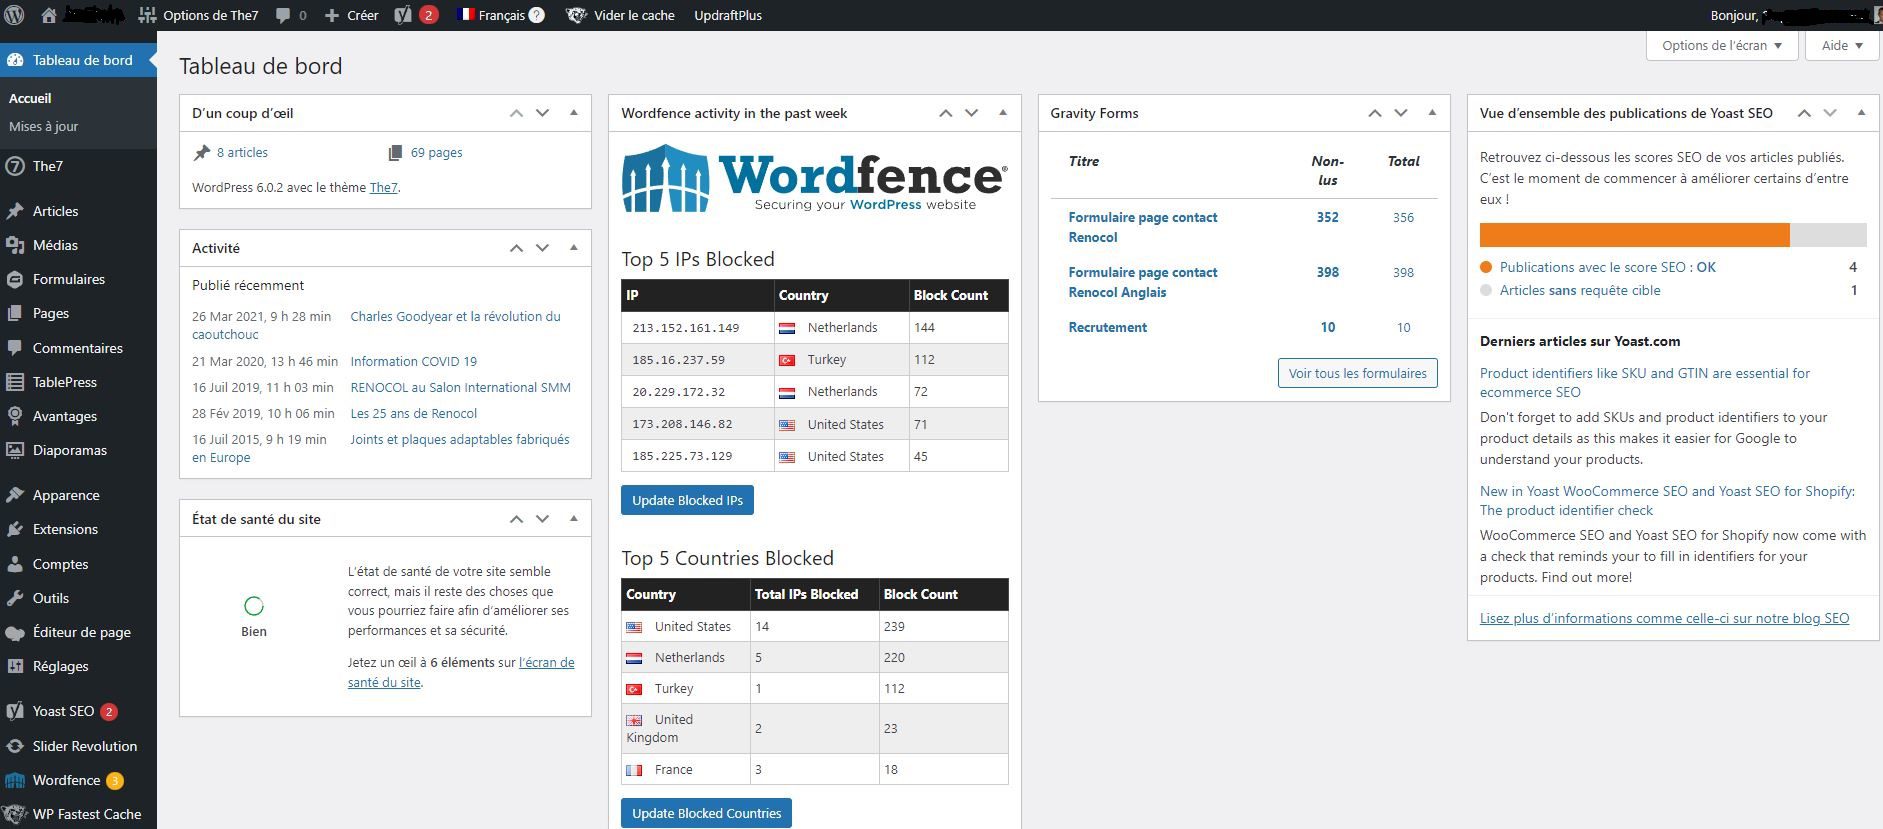This screenshot has height=829, width=1883.
Task: Open the Recrutement form link
Action: [x=1107, y=327]
